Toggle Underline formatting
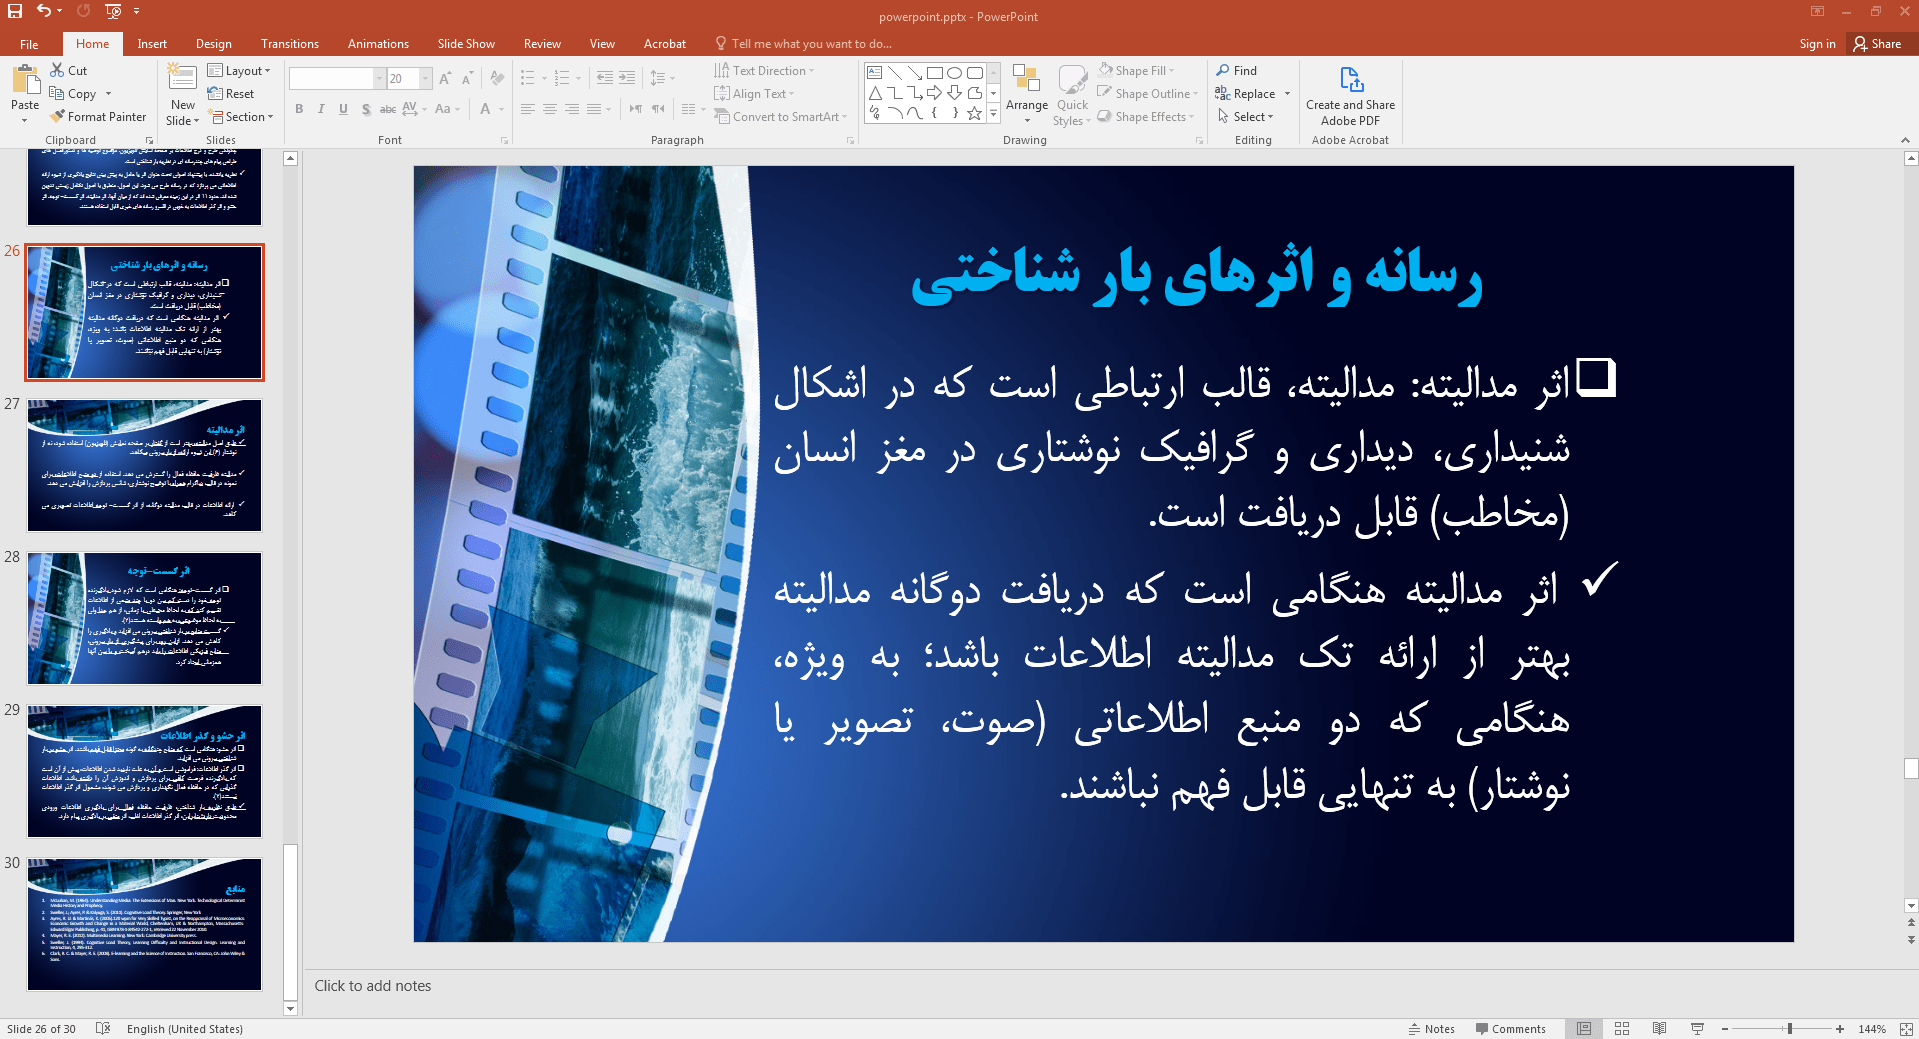The height and width of the screenshot is (1039, 1919). 343,109
